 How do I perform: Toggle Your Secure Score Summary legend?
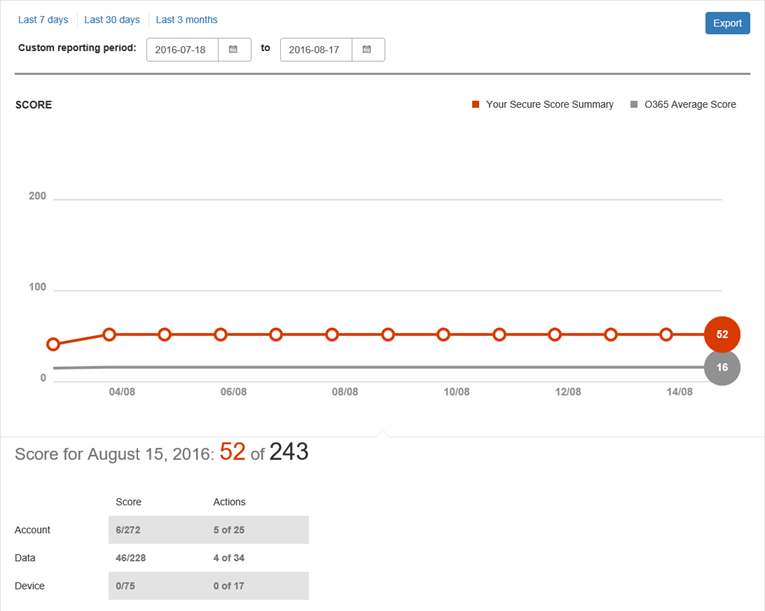pyautogui.click(x=543, y=105)
